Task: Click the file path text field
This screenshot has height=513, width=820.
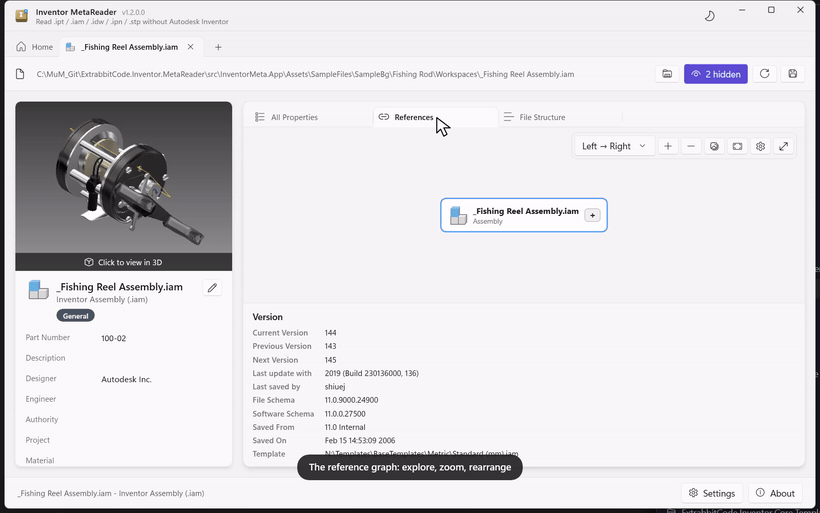Action: click(305, 74)
